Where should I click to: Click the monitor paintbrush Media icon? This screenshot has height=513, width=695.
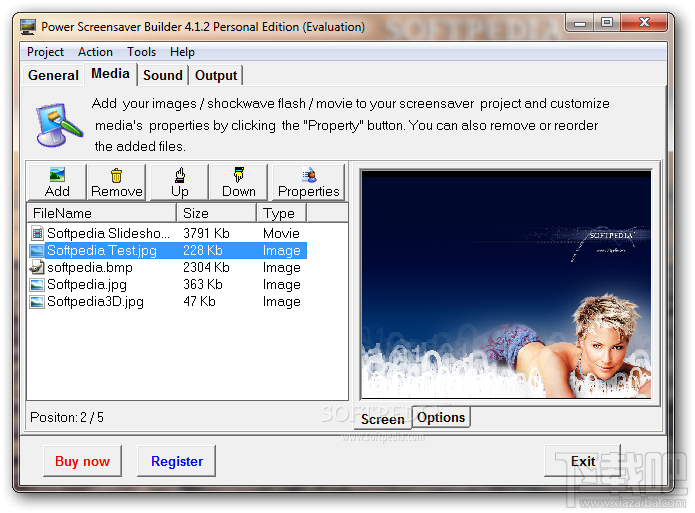[x=59, y=125]
